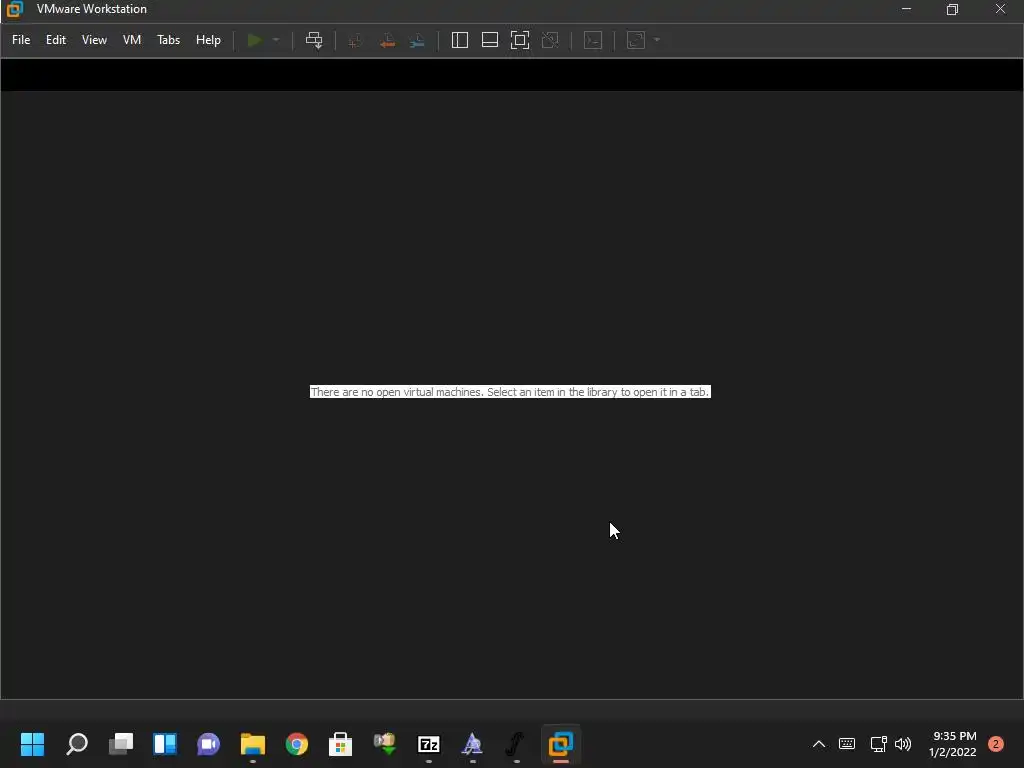Image resolution: width=1024 pixels, height=768 pixels.
Task: Open taskbar Search
Action: [77, 744]
